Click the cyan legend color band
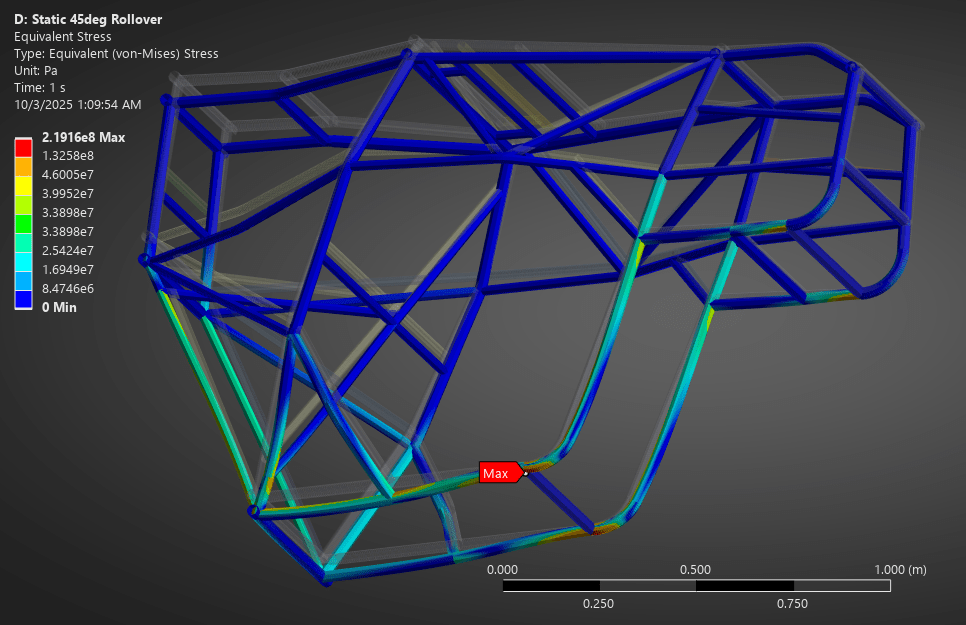 coord(23,260)
